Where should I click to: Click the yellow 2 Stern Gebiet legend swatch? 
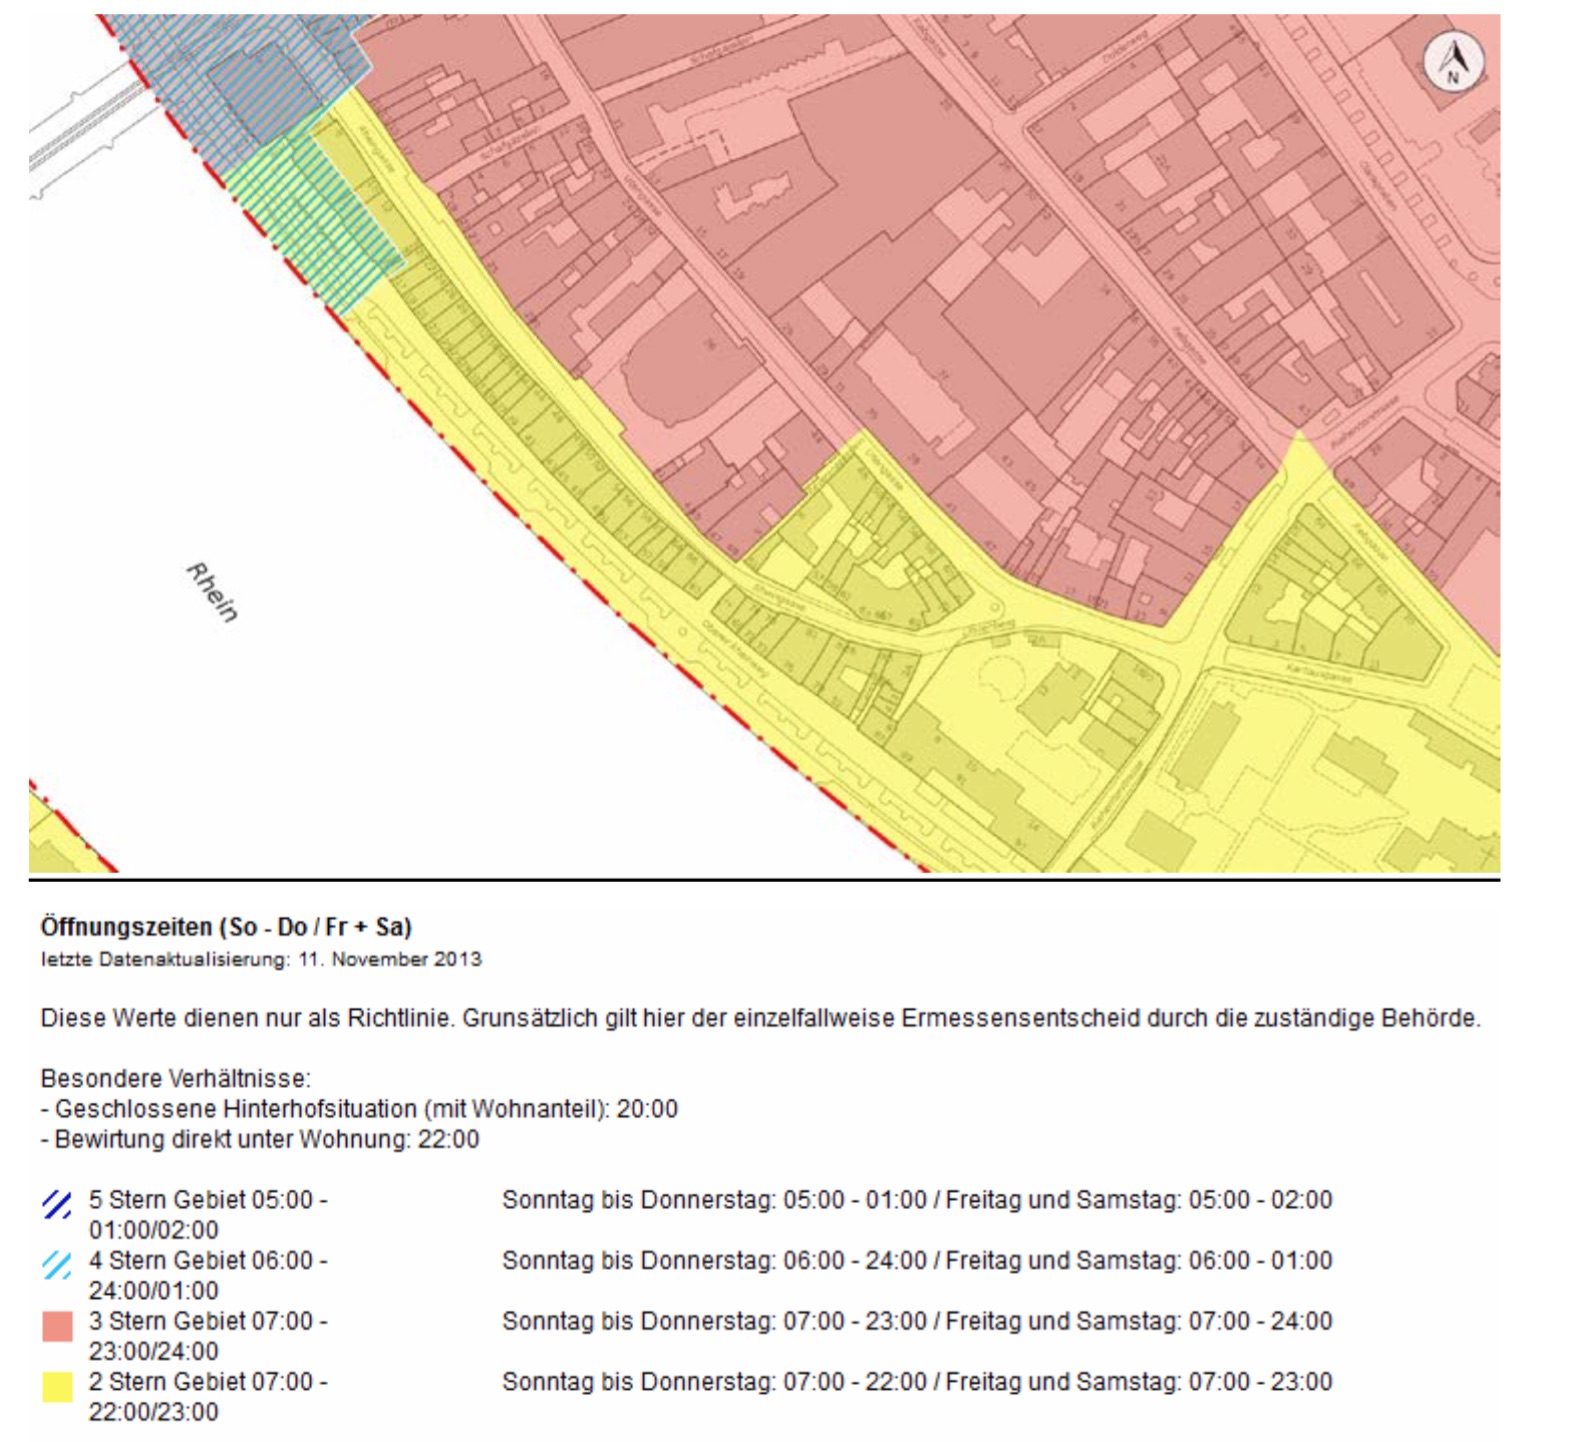tap(57, 1388)
